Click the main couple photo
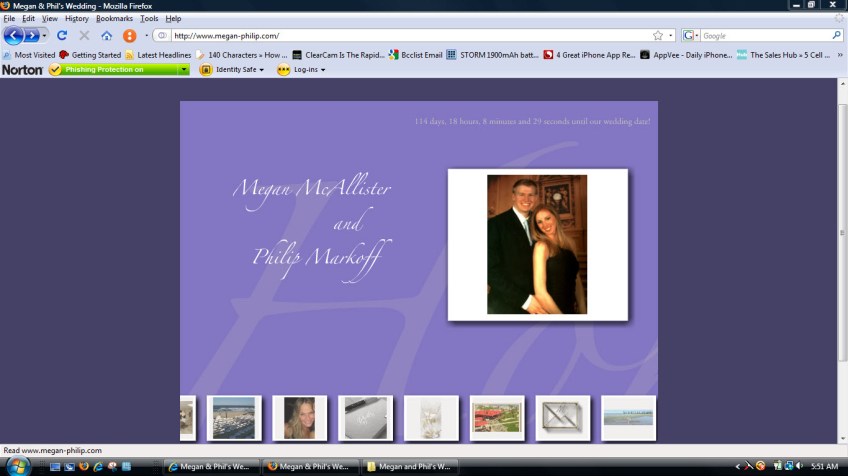Screen dimensions: 848x476 coord(537,245)
